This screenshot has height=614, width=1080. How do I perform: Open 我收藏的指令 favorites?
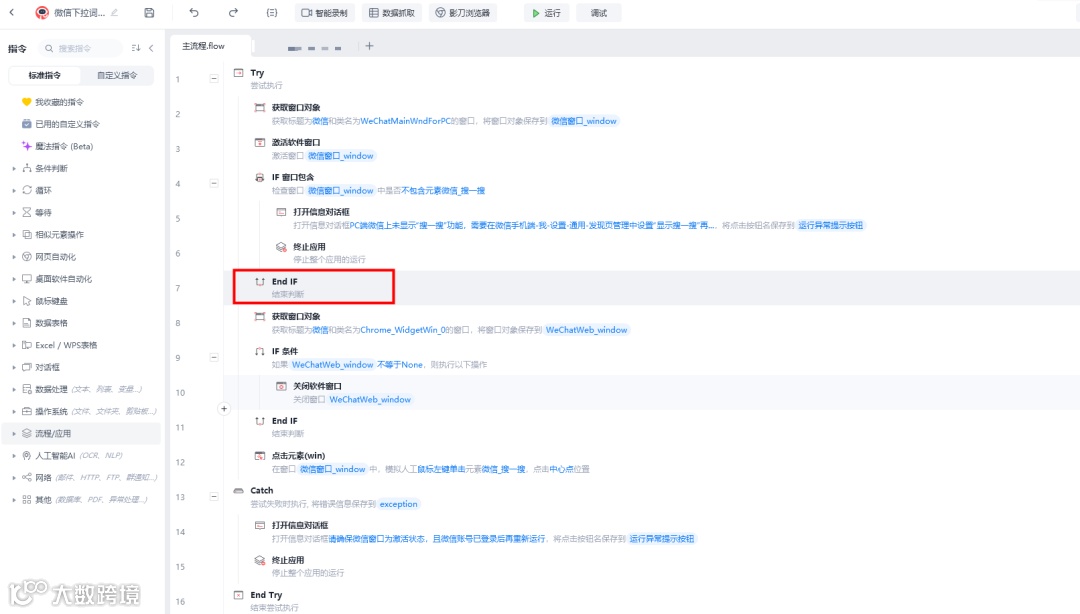click(59, 102)
